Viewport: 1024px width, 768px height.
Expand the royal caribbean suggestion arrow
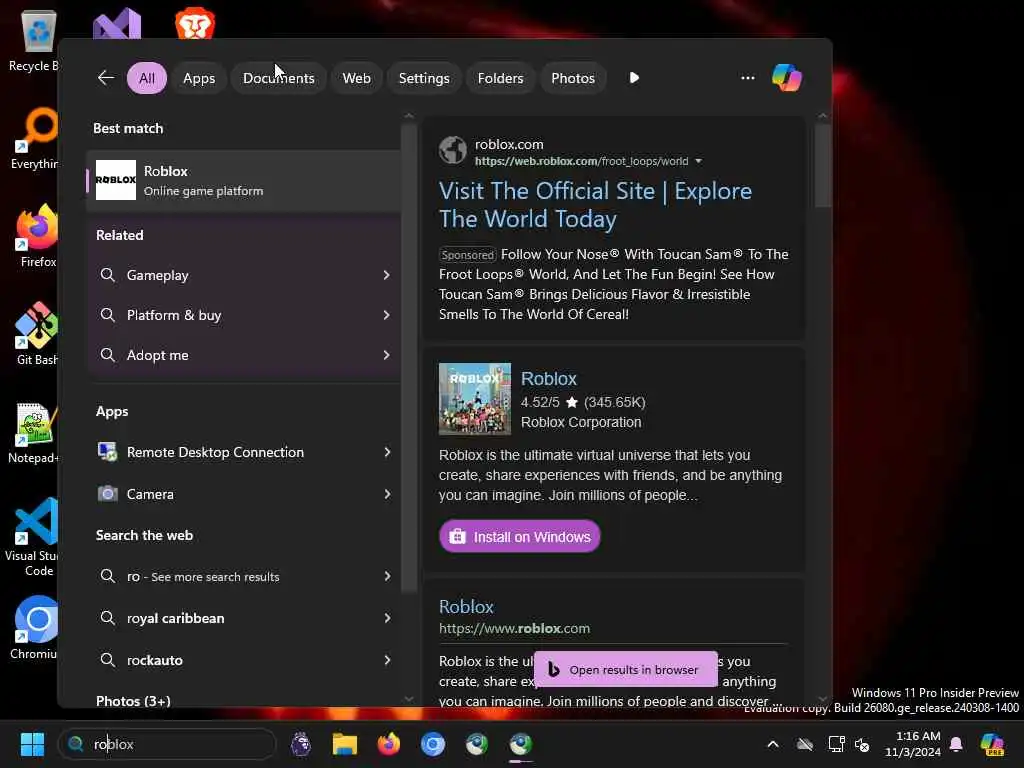click(387, 618)
